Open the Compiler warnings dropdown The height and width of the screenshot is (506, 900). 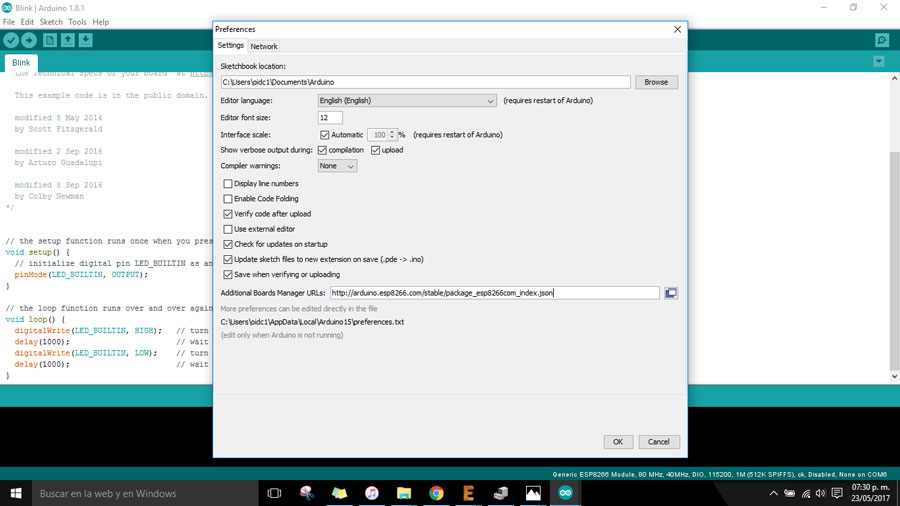tap(338, 166)
